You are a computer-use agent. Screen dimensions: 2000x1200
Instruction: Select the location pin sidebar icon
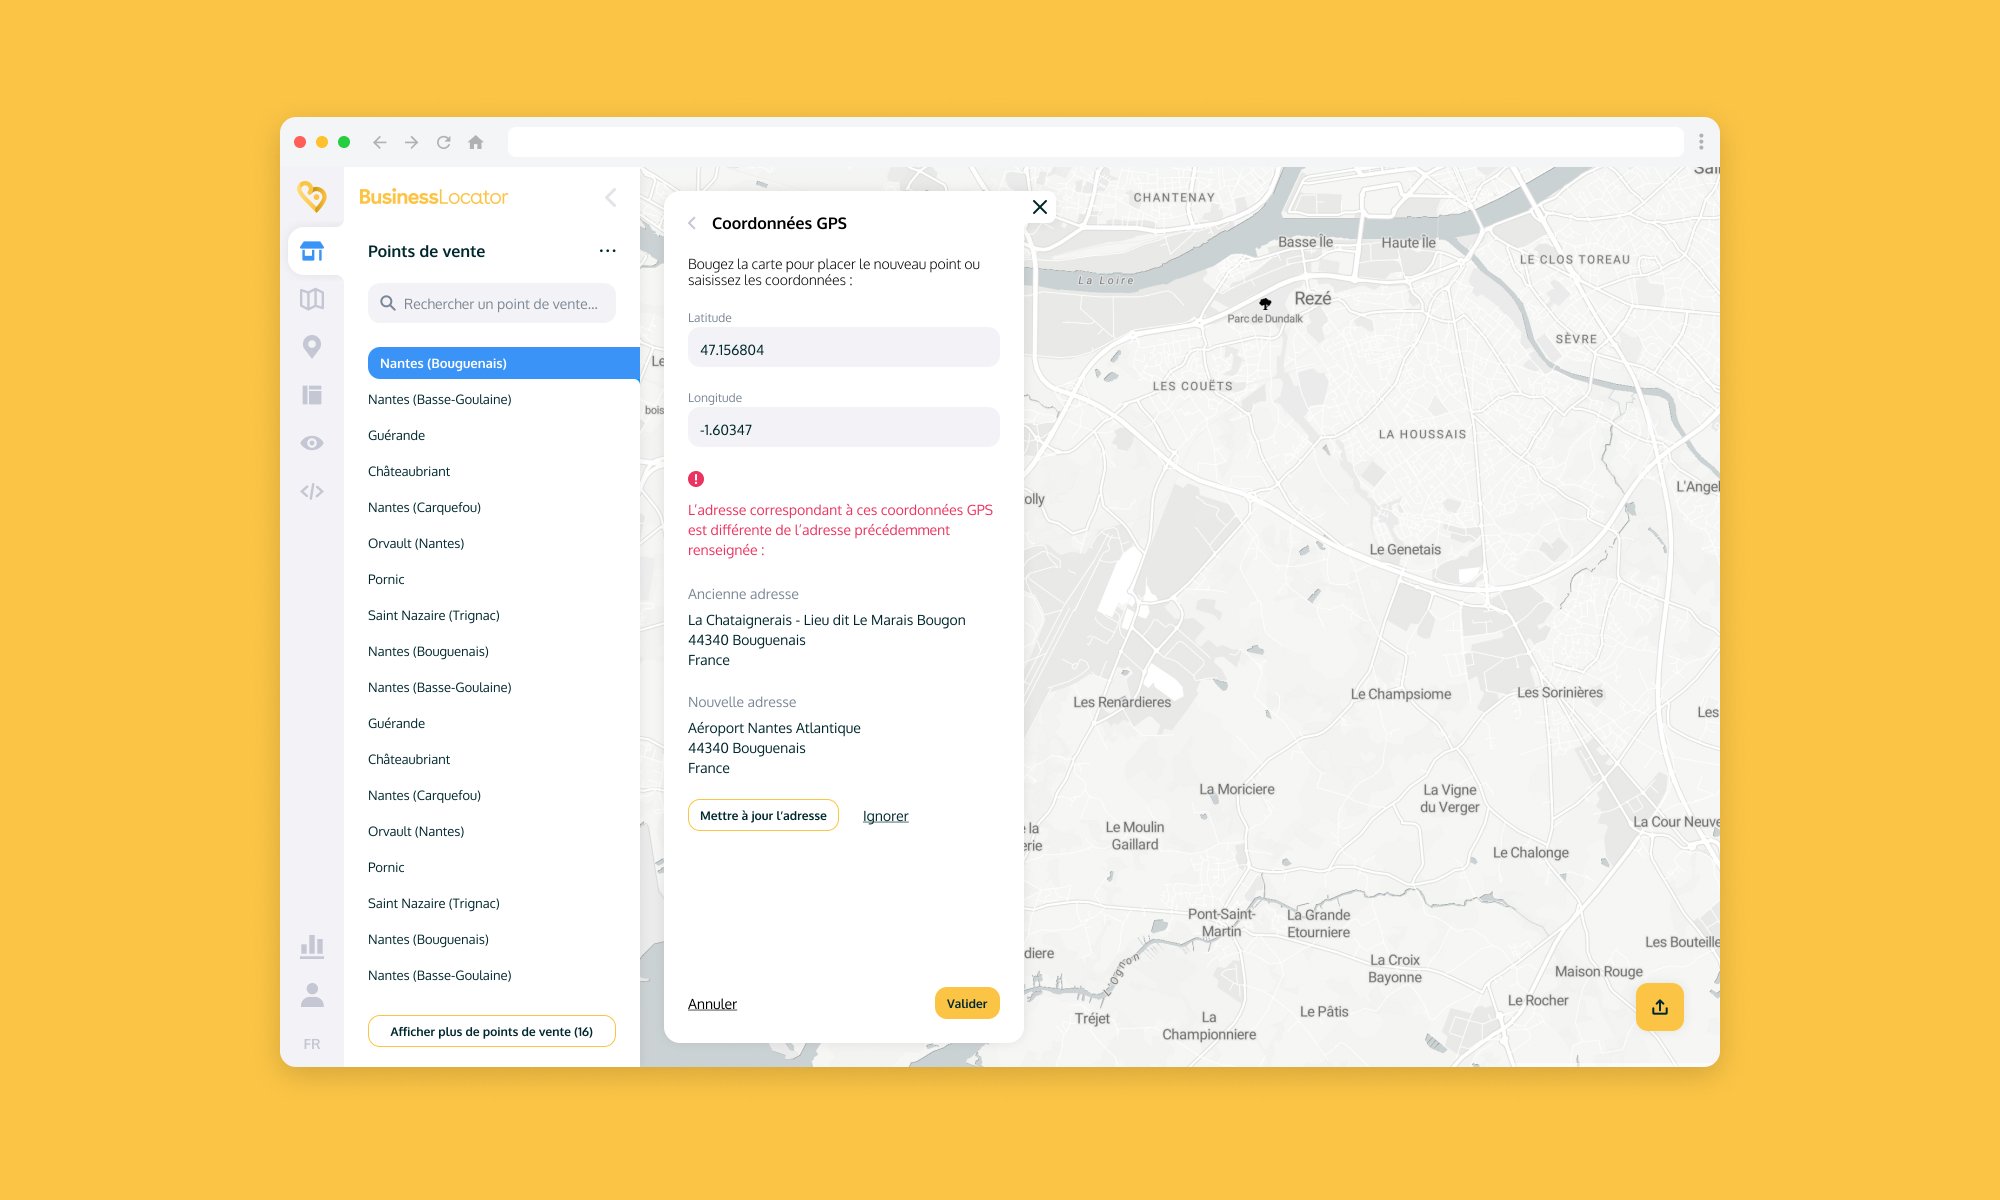[312, 347]
